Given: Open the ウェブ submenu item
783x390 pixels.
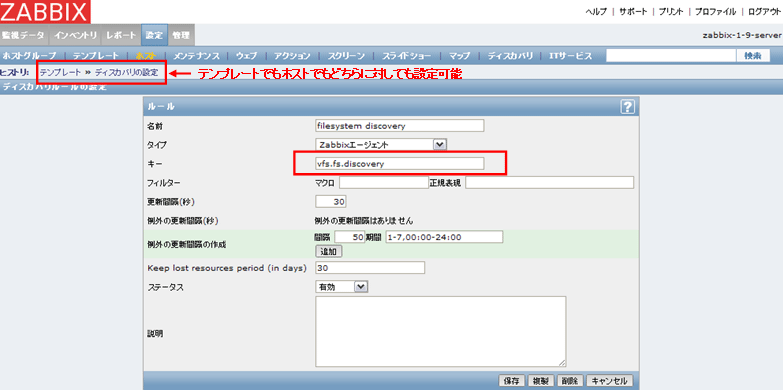Looking at the screenshot, I should point(247,56).
